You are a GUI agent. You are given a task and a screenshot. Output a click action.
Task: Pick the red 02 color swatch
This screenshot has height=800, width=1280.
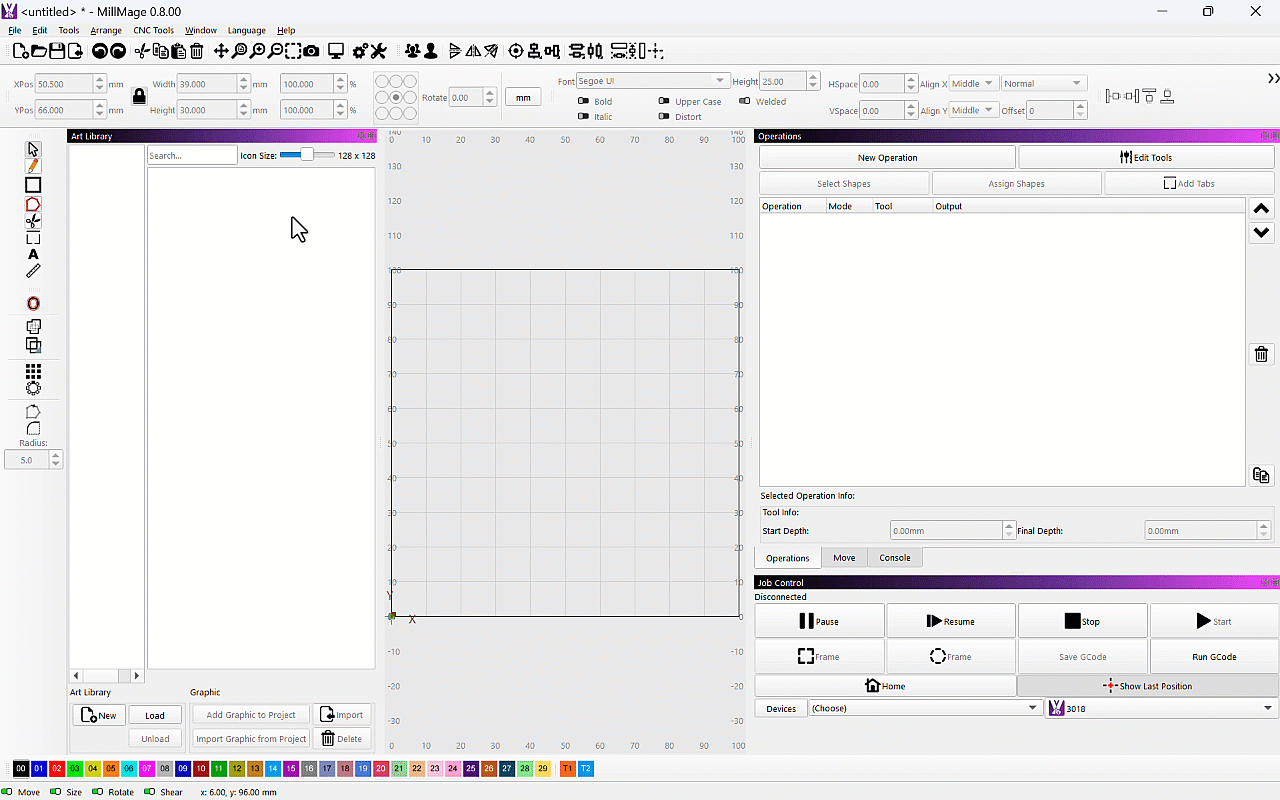[x=57, y=768]
